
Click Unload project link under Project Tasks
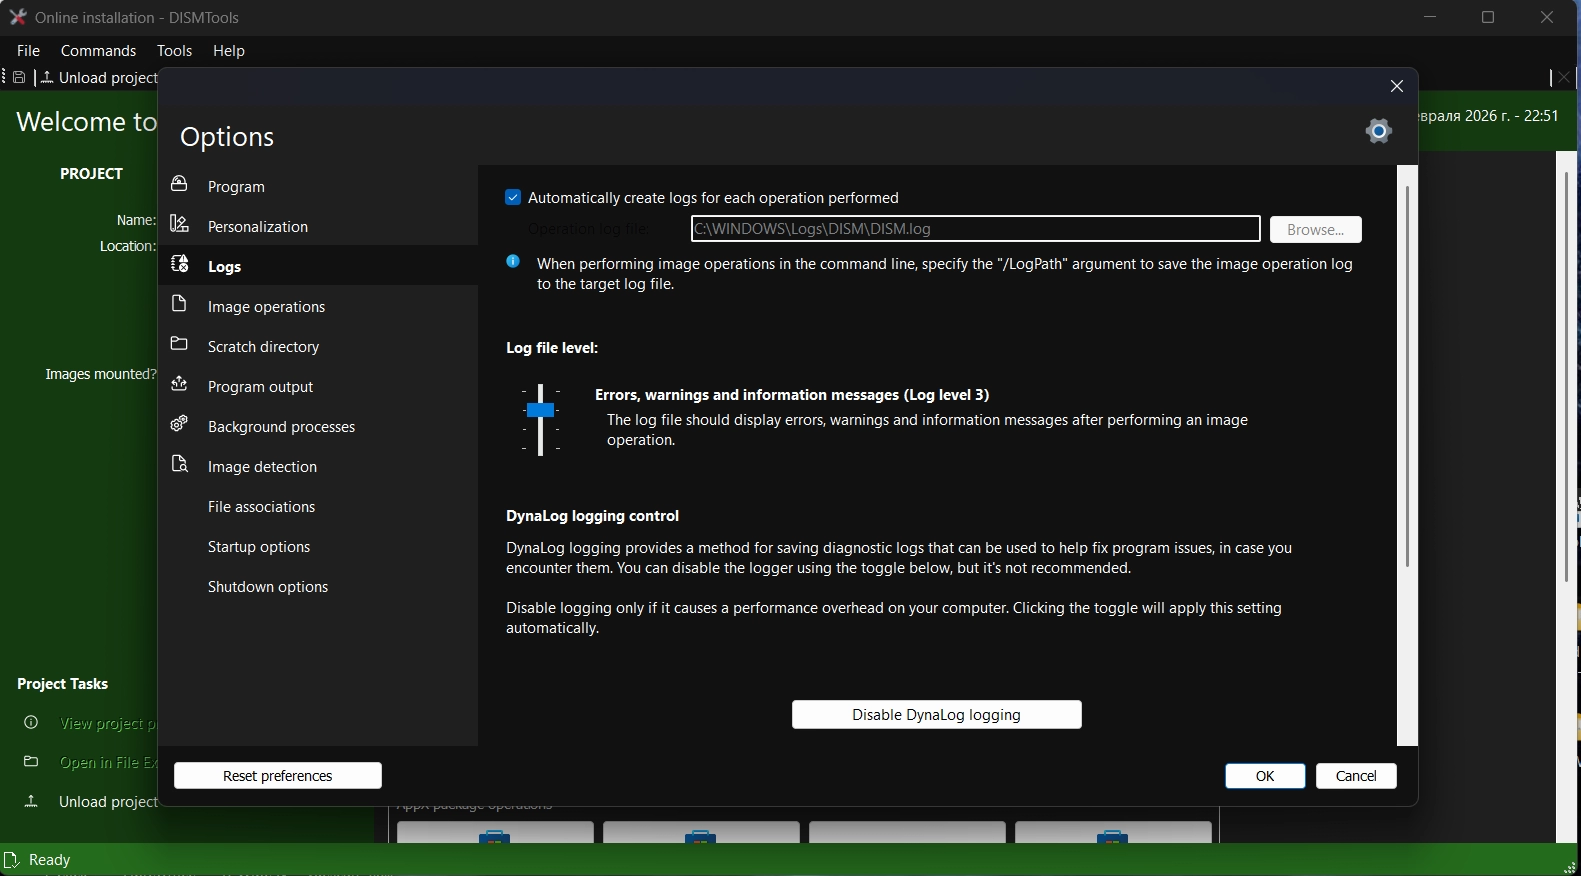tap(108, 801)
